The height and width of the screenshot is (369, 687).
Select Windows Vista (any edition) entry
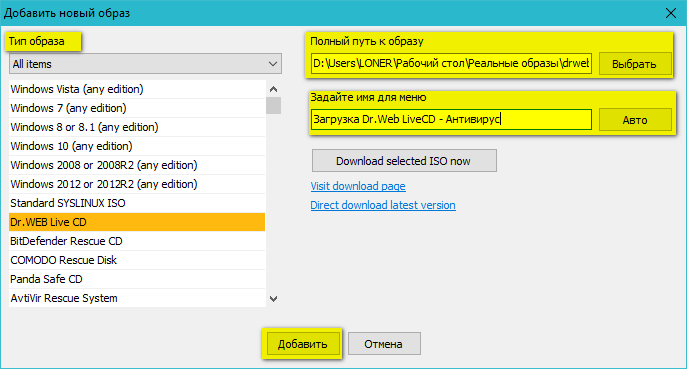tap(137, 89)
